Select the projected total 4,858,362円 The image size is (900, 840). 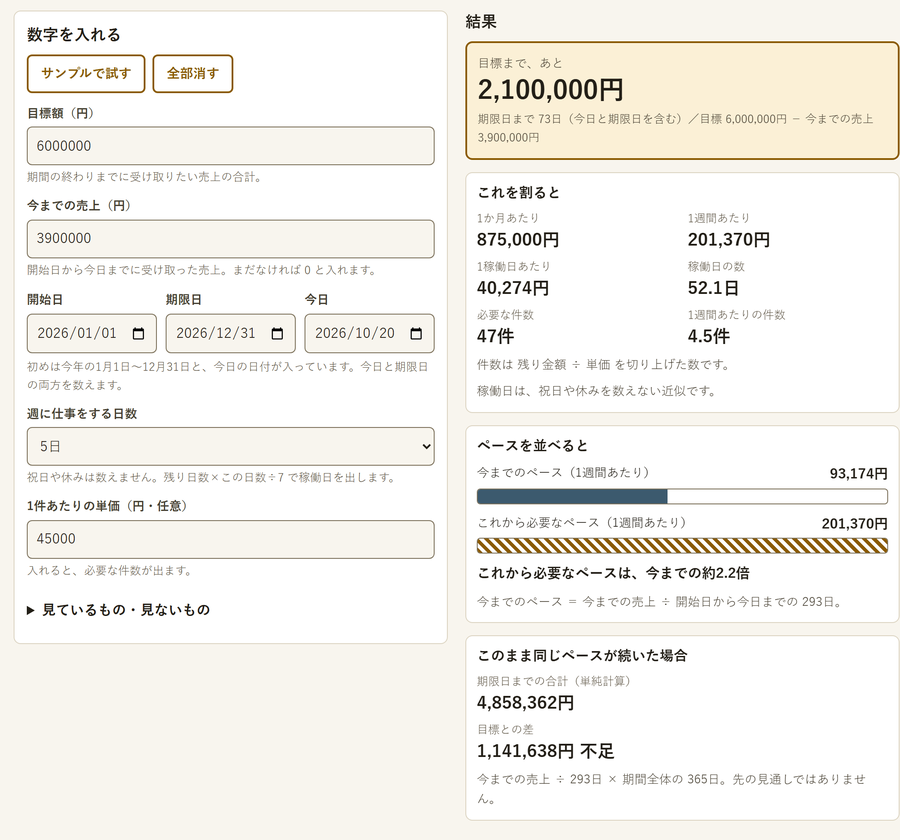(x=525, y=703)
